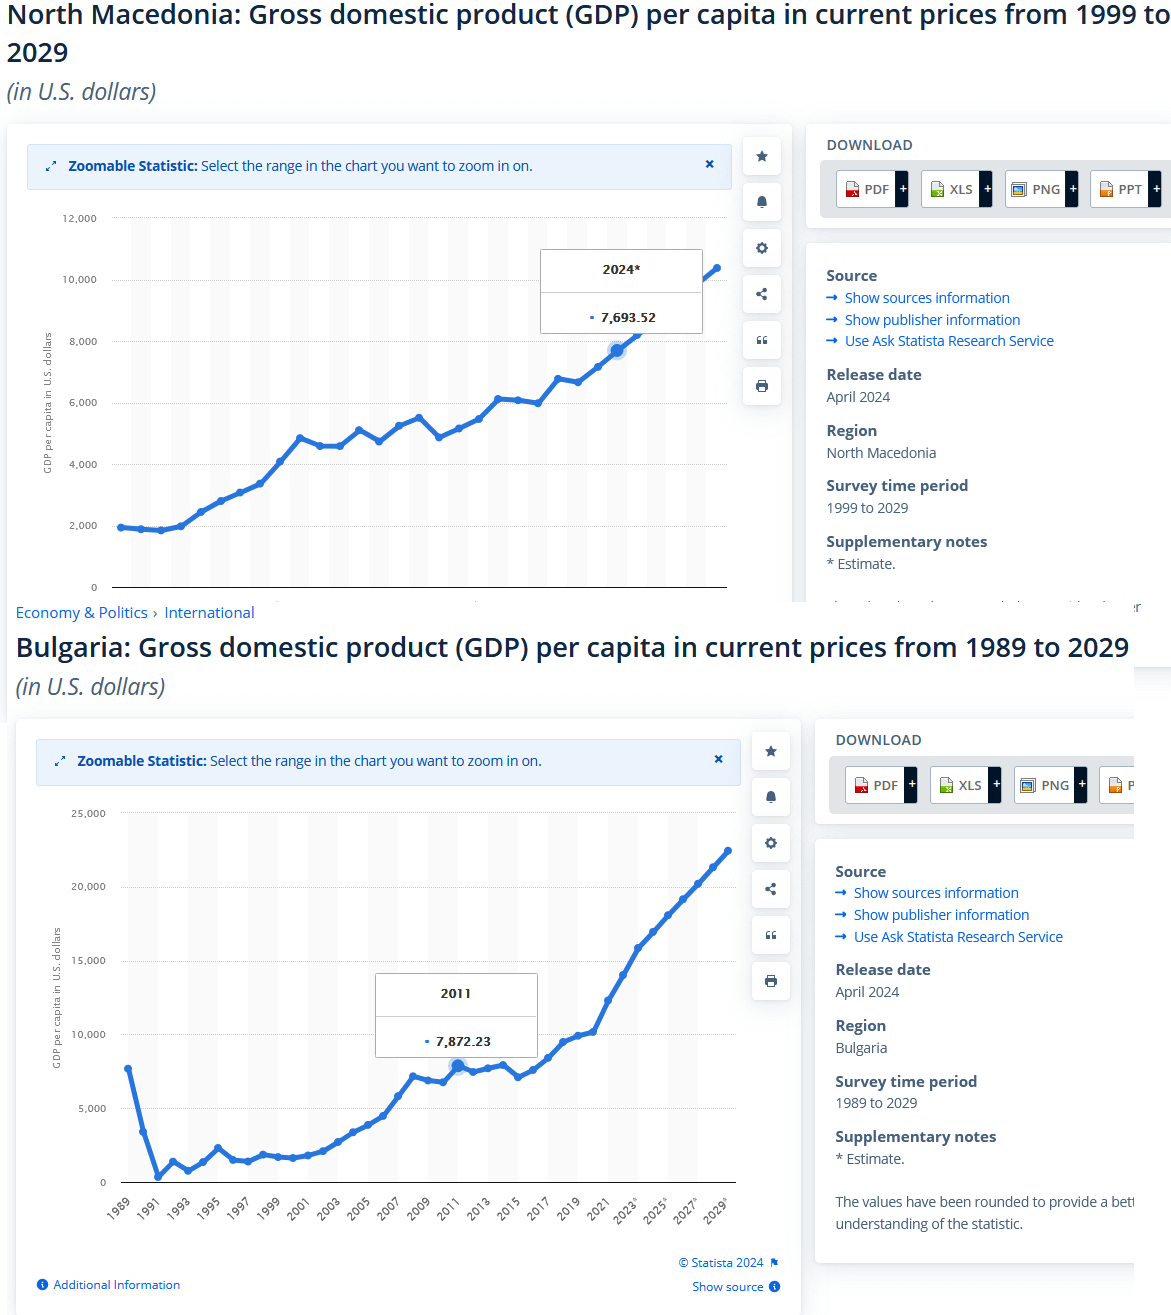This screenshot has width=1171, height=1315.
Task: Download North Macedonia statistic as PPT
Action: (1126, 189)
